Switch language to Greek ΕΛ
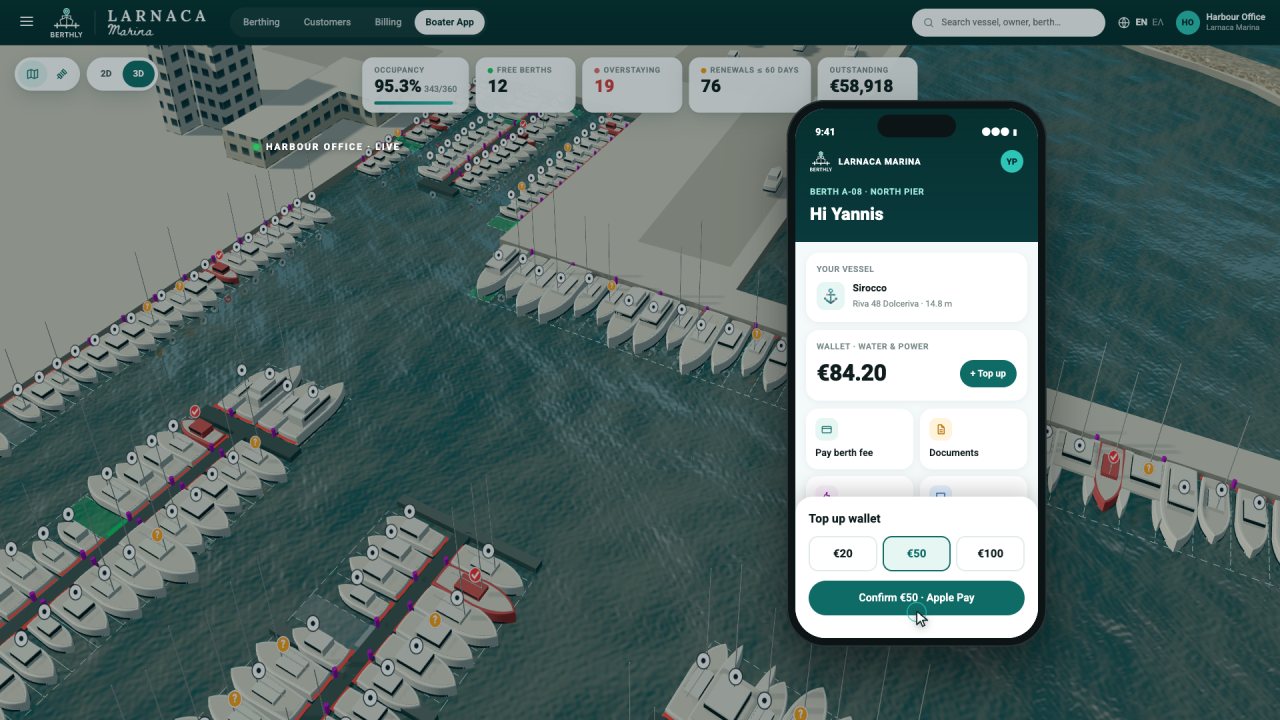This screenshot has width=1280, height=720. coord(1158,22)
